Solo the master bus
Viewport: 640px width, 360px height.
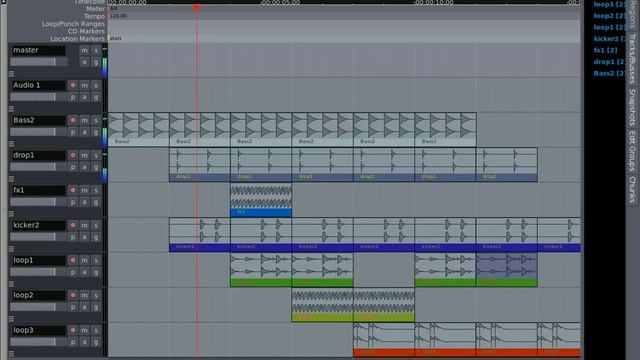pyautogui.click(x=96, y=50)
